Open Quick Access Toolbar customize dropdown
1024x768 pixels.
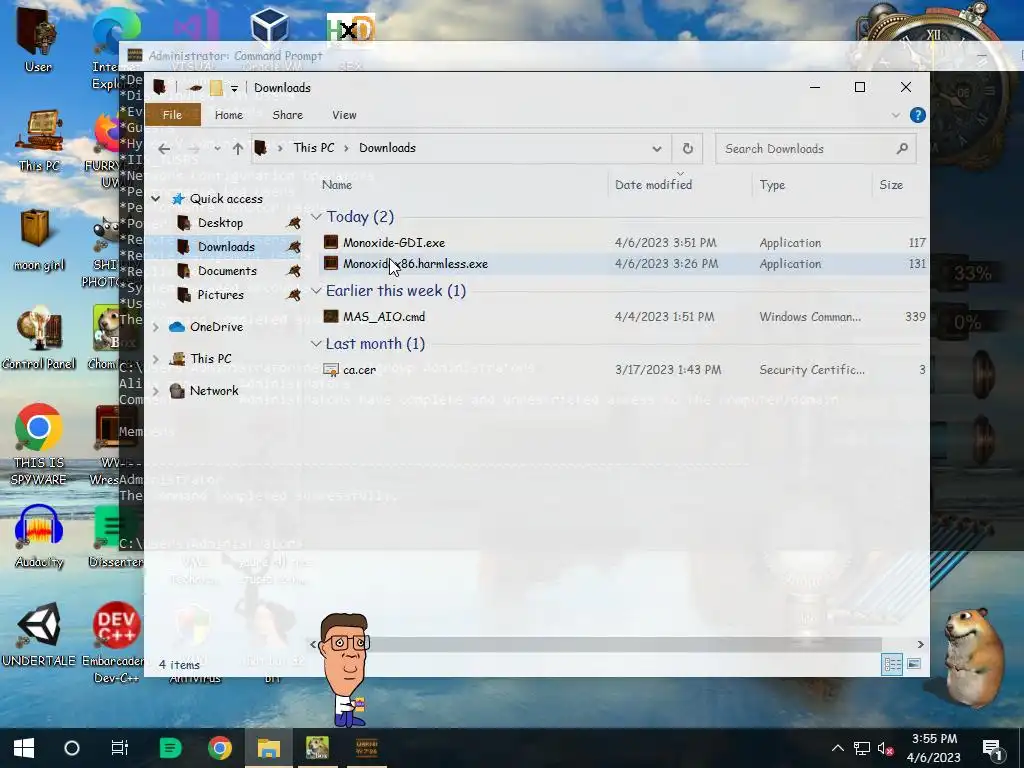coord(234,88)
